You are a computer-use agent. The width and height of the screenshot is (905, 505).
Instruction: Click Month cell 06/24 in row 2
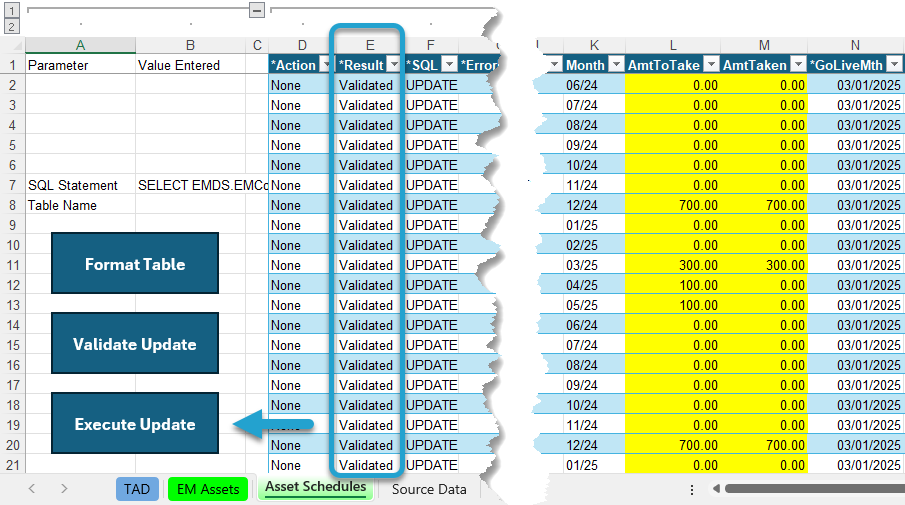point(594,85)
